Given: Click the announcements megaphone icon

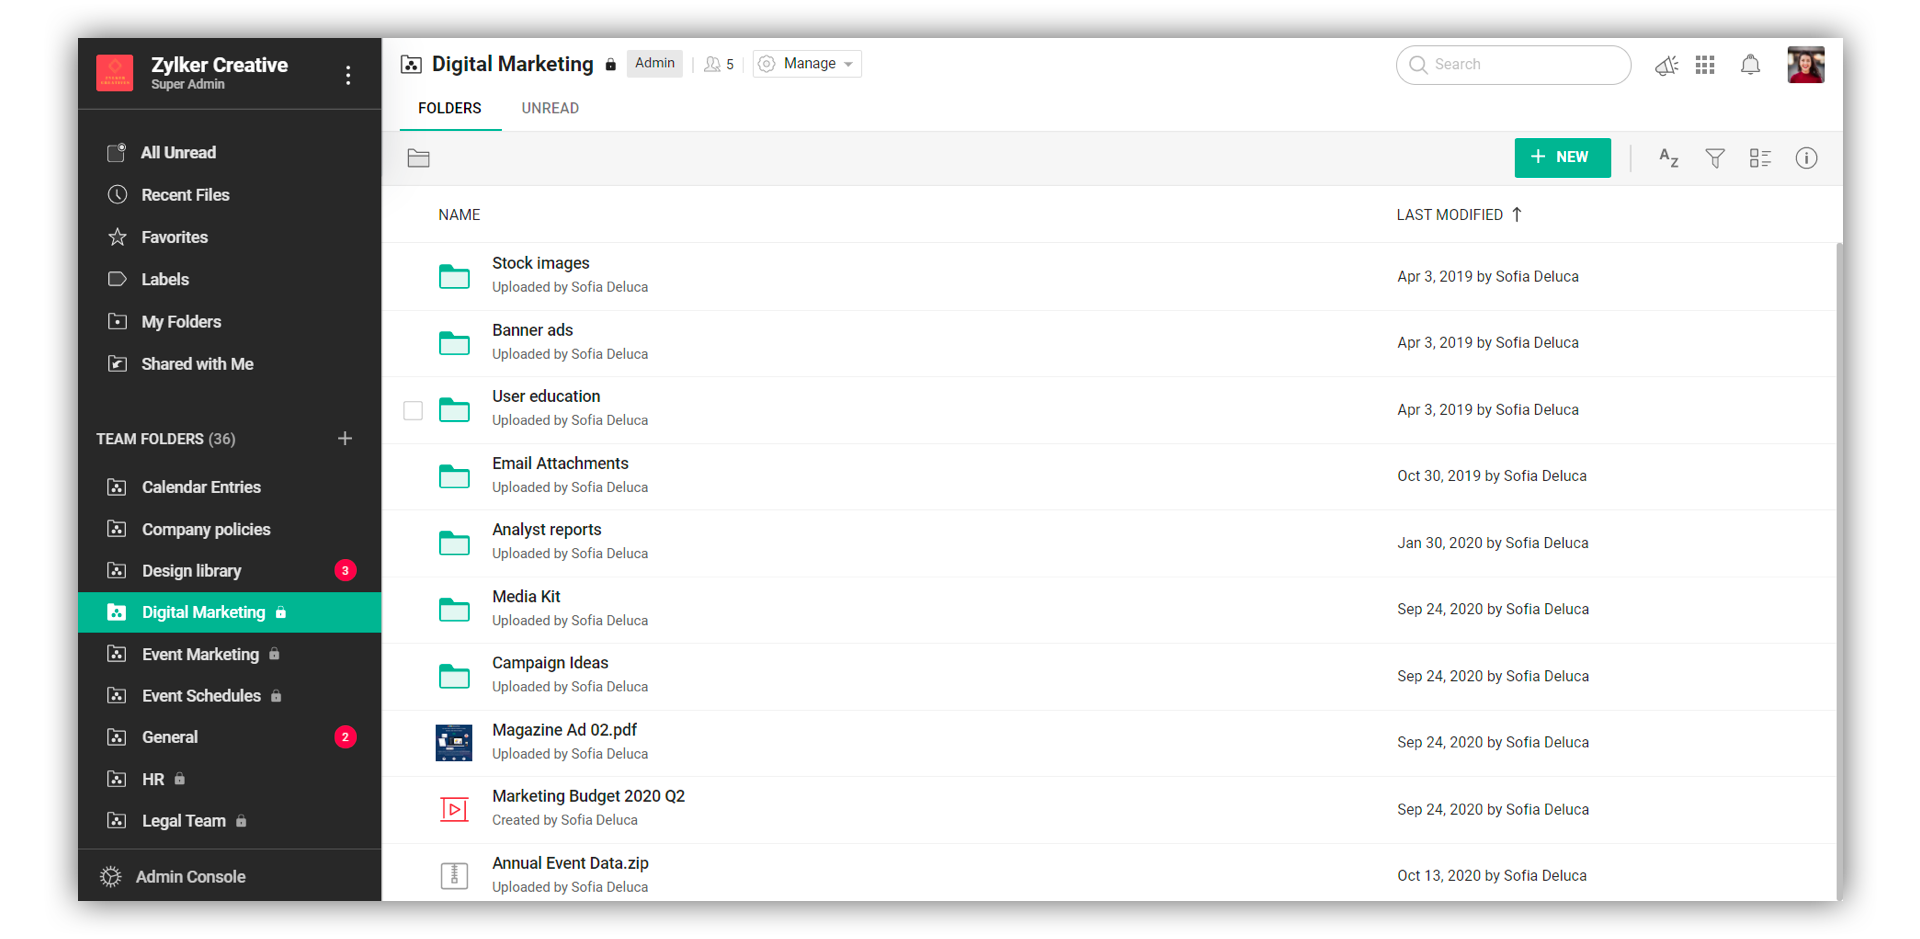Looking at the screenshot, I should [x=1666, y=66].
